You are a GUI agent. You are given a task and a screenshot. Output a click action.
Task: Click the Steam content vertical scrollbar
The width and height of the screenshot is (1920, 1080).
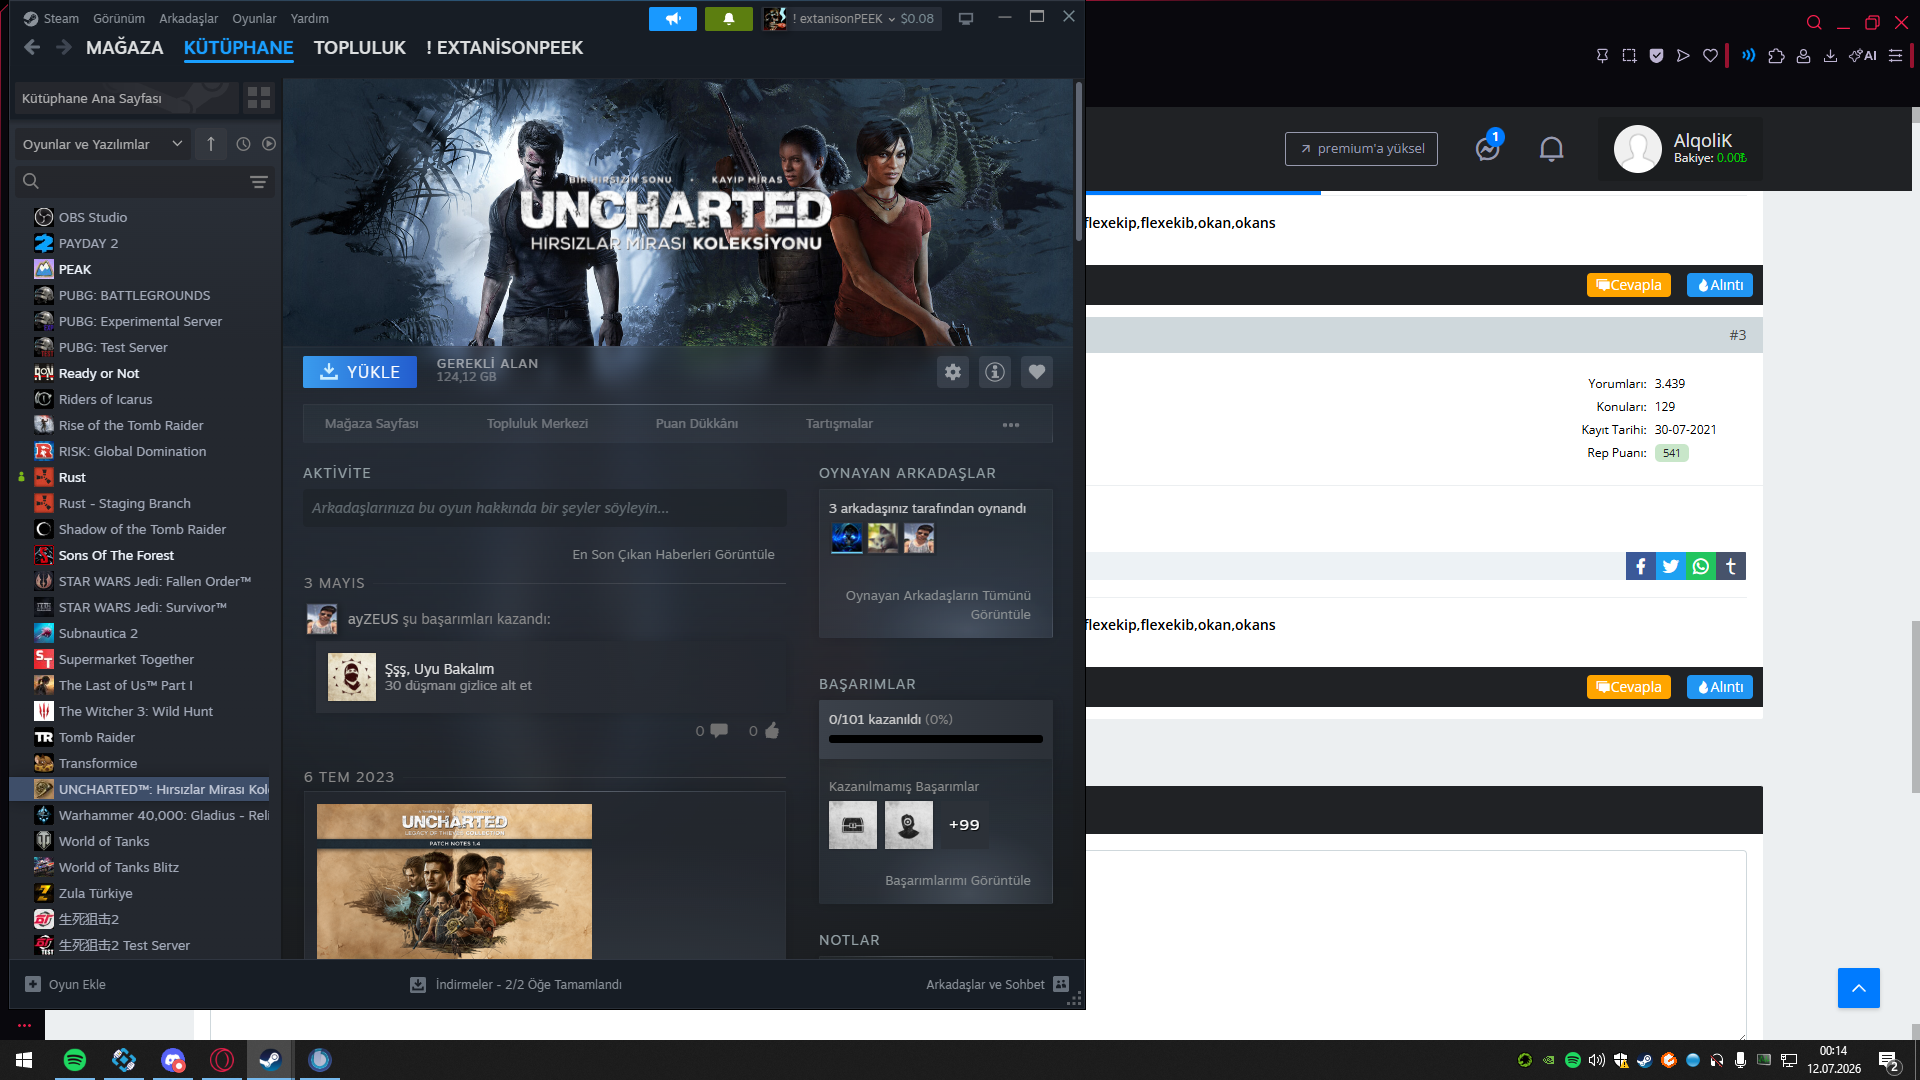point(1079,160)
